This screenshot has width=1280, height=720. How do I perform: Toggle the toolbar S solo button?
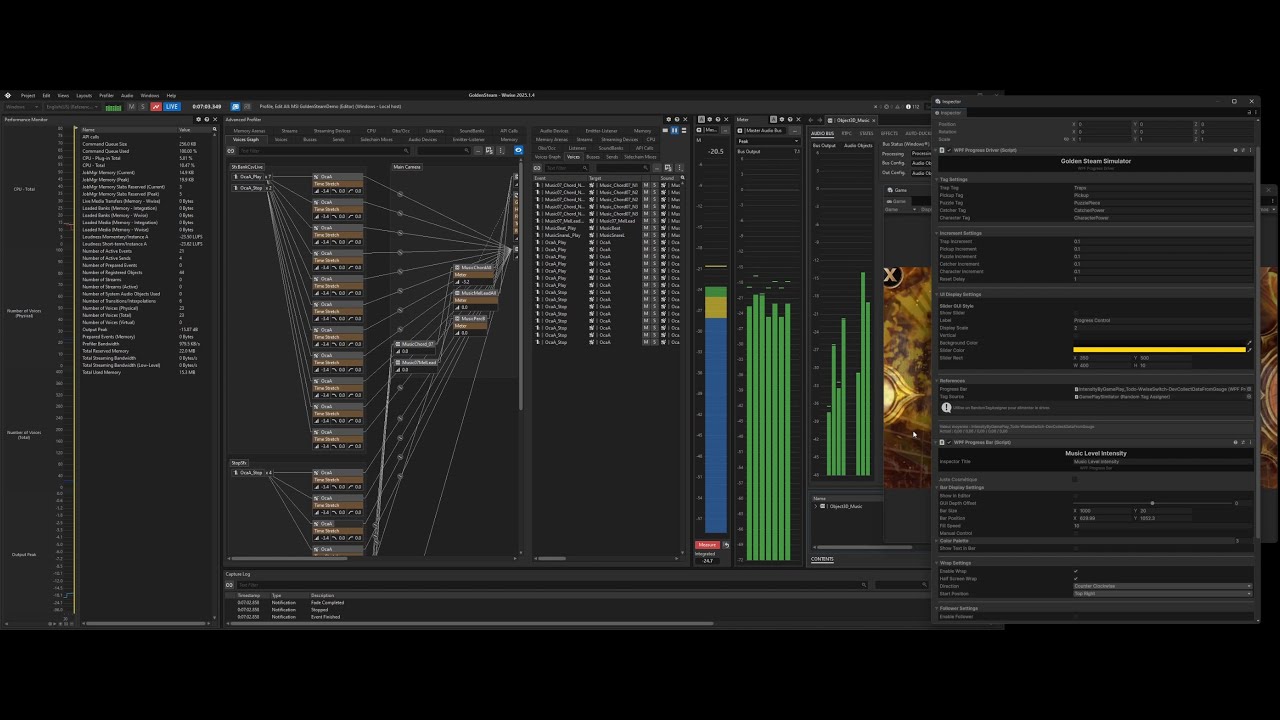point(143,107)
